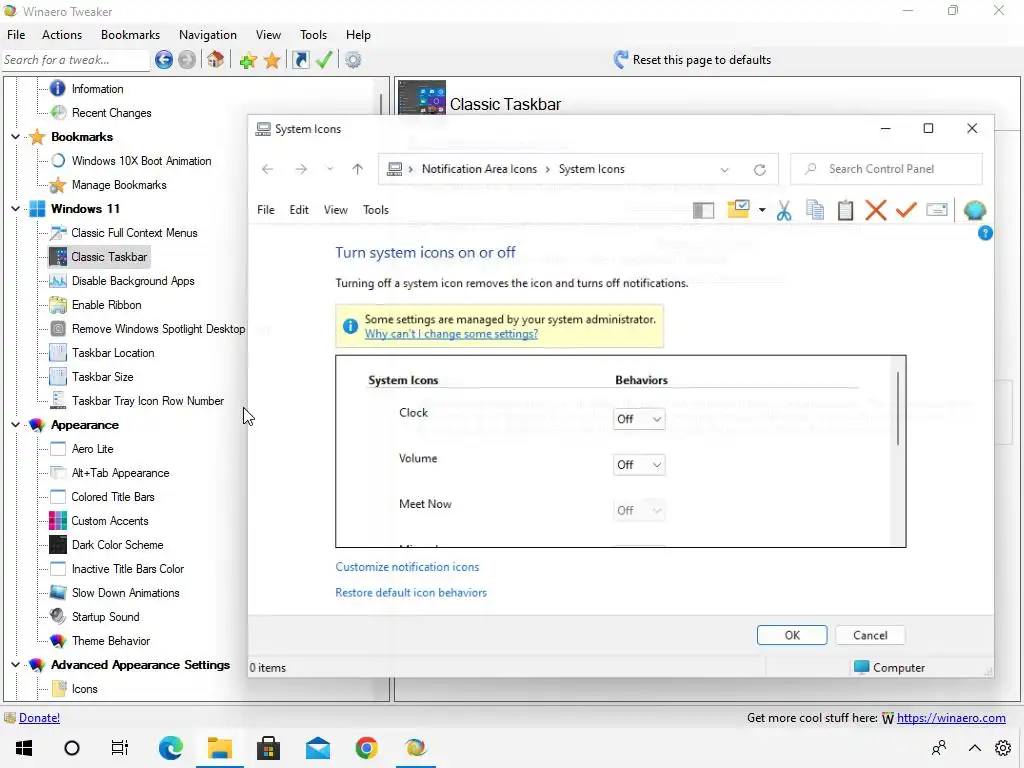Viewport: 1024px width, 768px height.
Task: Collapse the Windows 11 tree group
Action: tap(15, 208)
